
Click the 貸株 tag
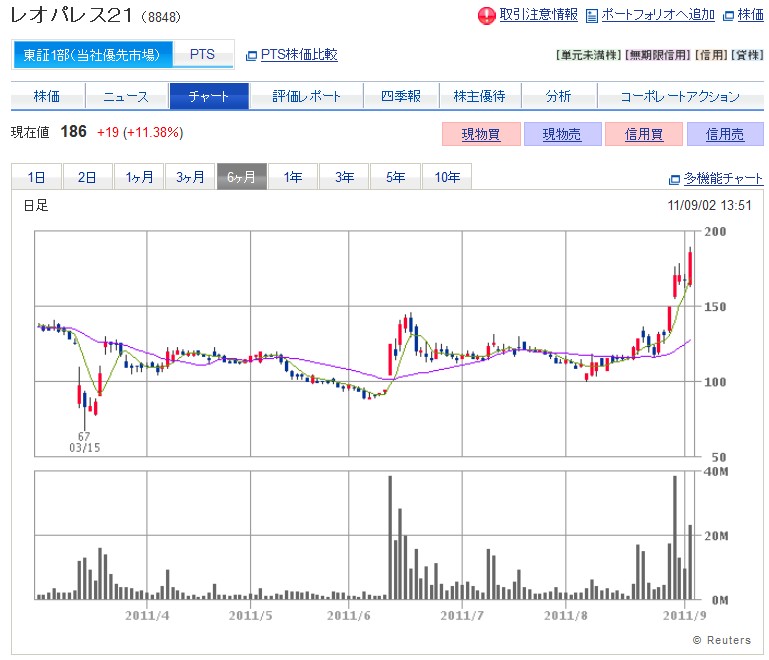click(x=747, y=55)
